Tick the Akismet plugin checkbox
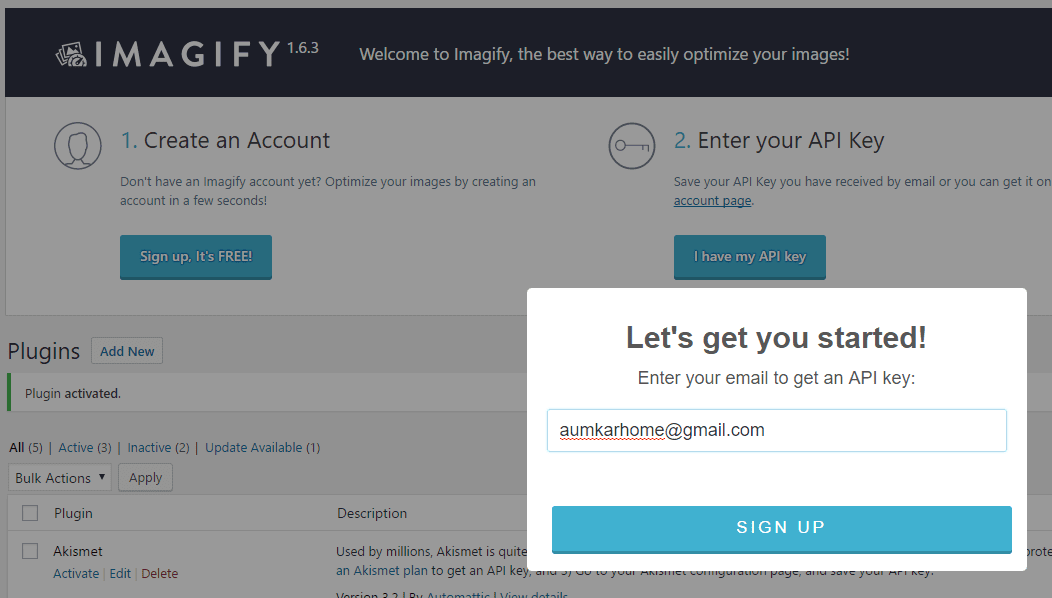 (x=30, y=551)
